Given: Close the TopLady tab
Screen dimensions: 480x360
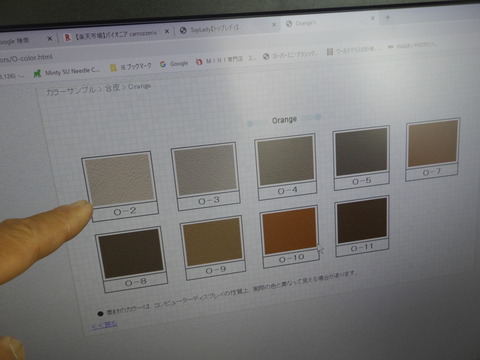Looking at the screenshot, I should click(x=274, y=24).
